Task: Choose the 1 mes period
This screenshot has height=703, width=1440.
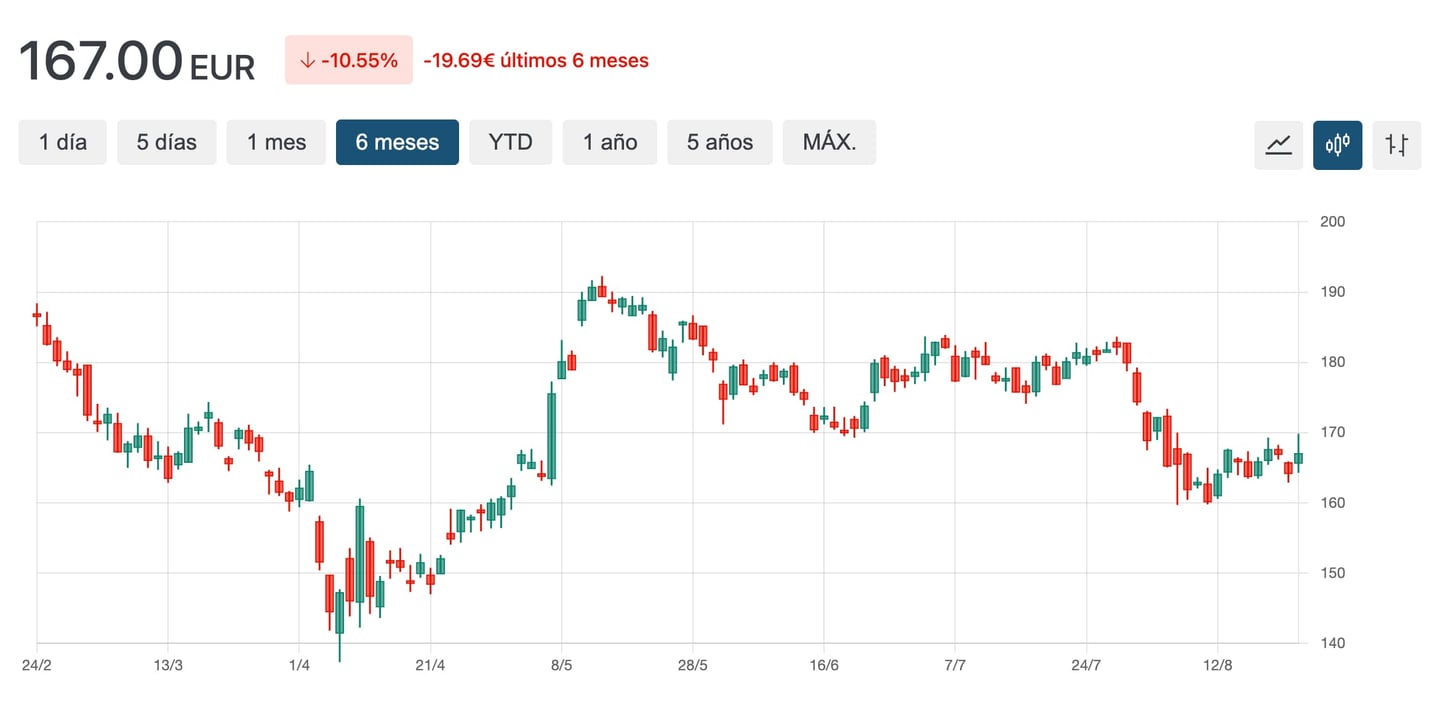Action: [277, 142]
